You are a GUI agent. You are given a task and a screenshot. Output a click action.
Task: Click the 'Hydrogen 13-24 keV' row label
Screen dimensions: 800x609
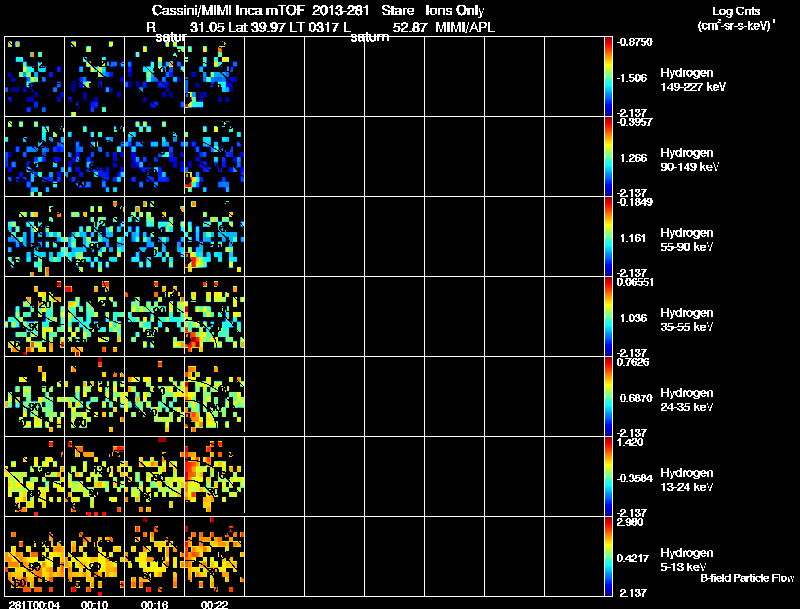687,480
